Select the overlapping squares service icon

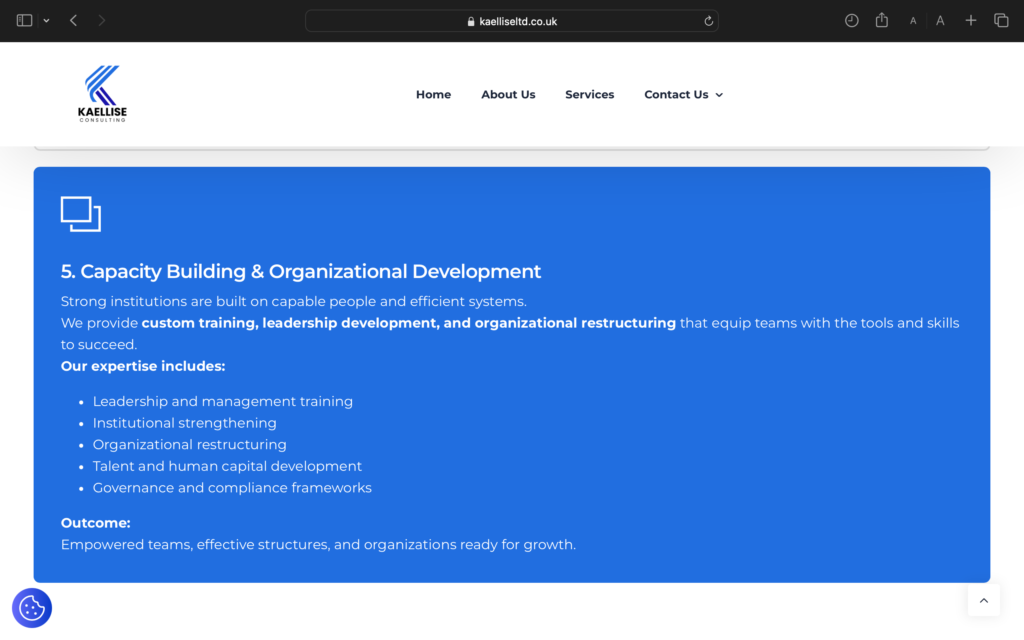tap(81, 214)
